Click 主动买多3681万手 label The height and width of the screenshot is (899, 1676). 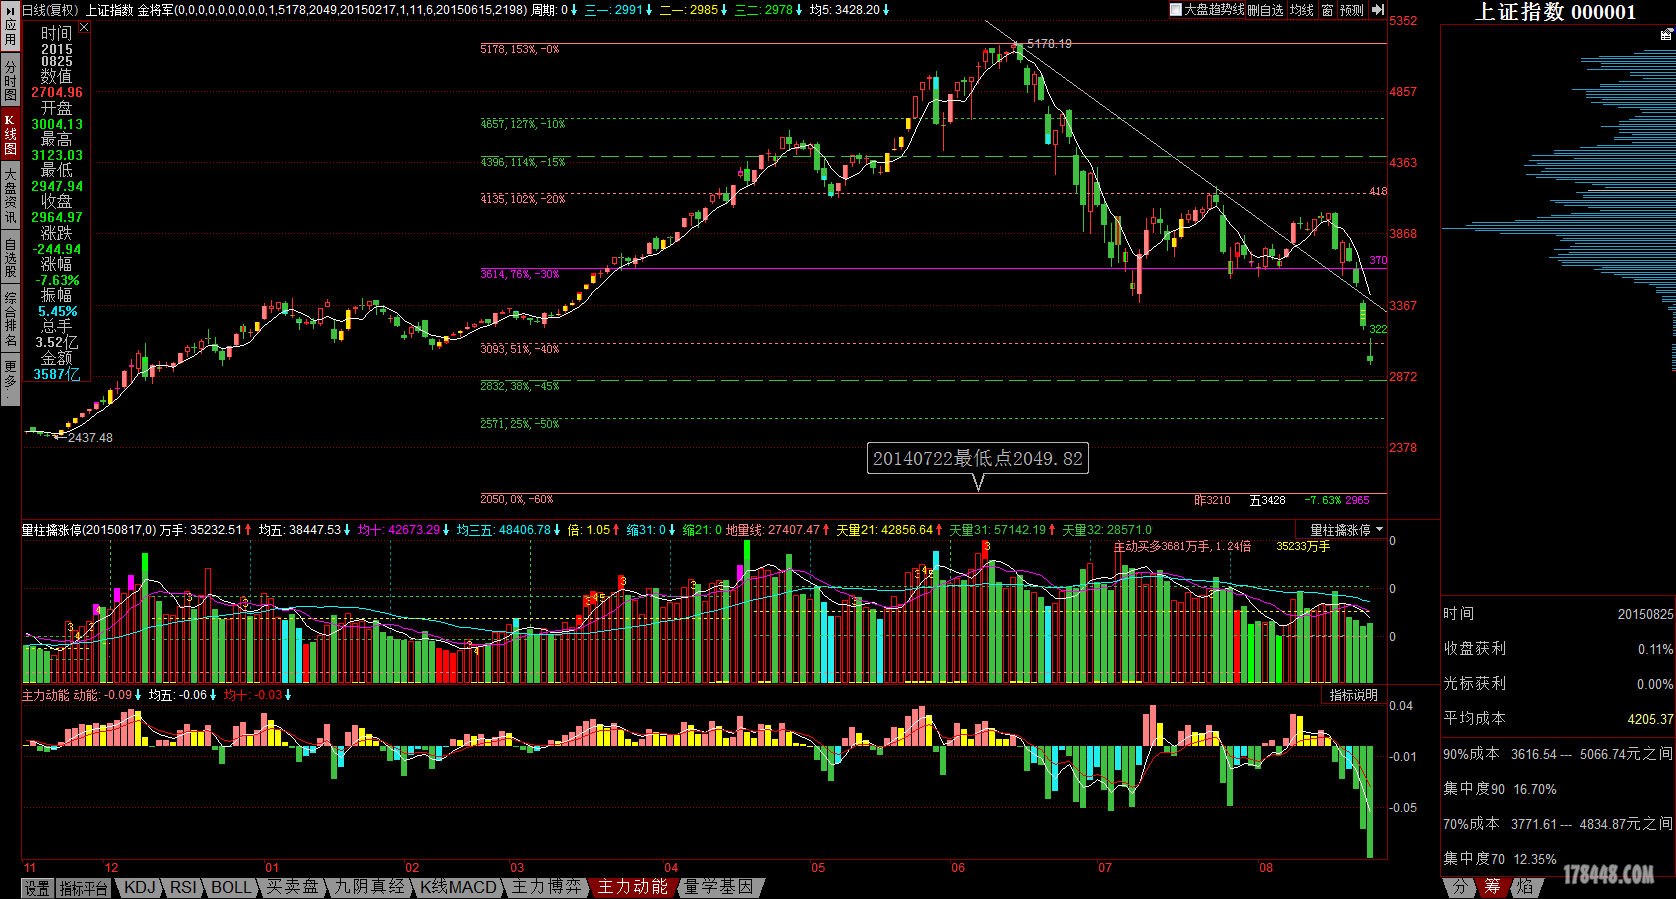[1183, 546]
